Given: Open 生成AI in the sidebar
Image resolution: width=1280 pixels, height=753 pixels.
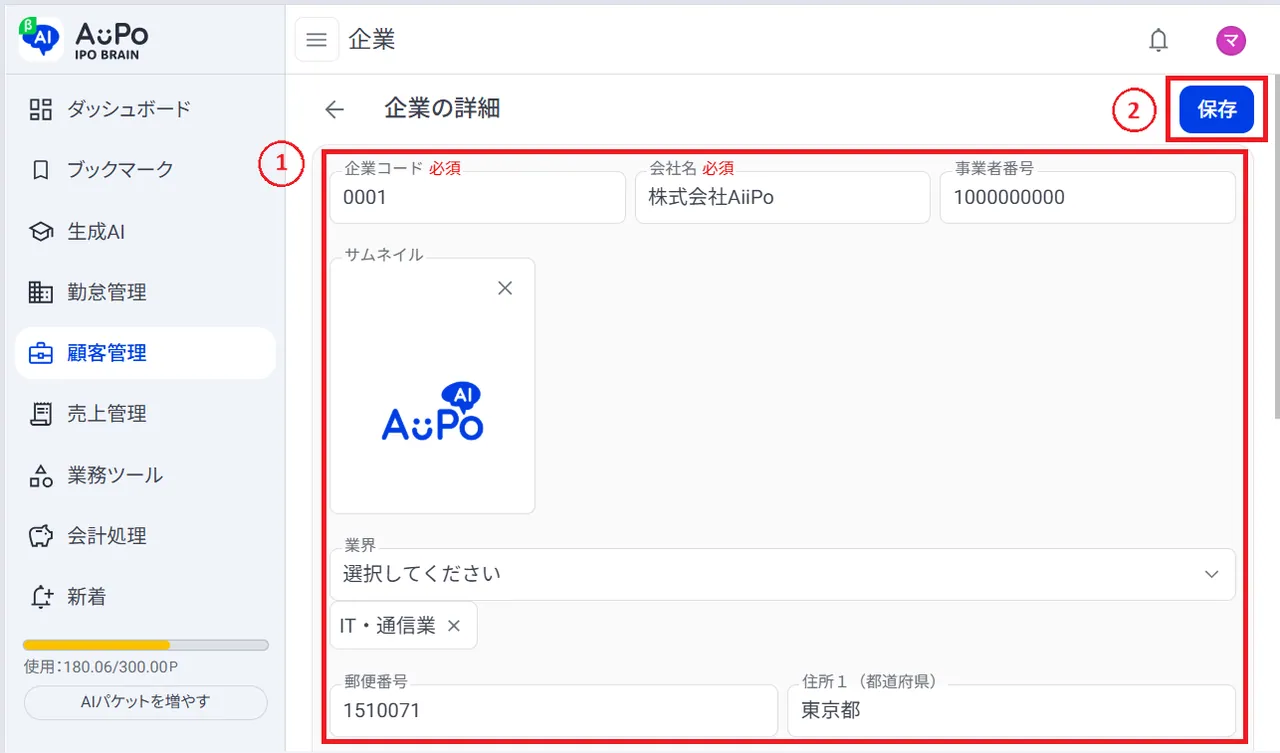Looking at the screenshot, I should click(x=145, y=232).
